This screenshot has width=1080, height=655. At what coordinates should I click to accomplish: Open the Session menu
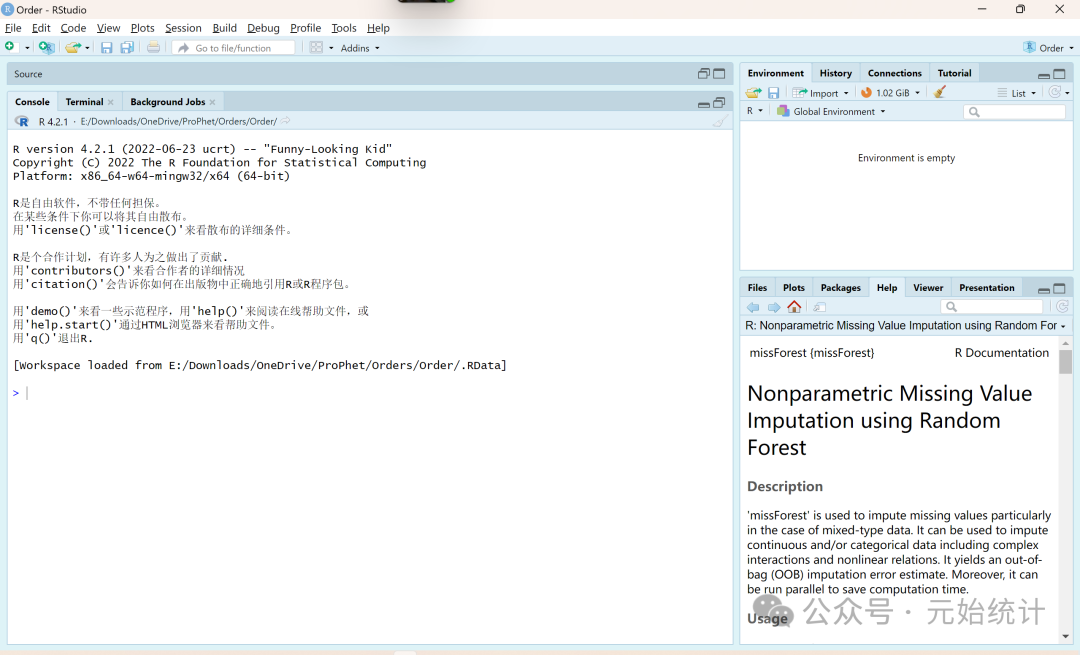pyautogui.click(x=183, y=28)
